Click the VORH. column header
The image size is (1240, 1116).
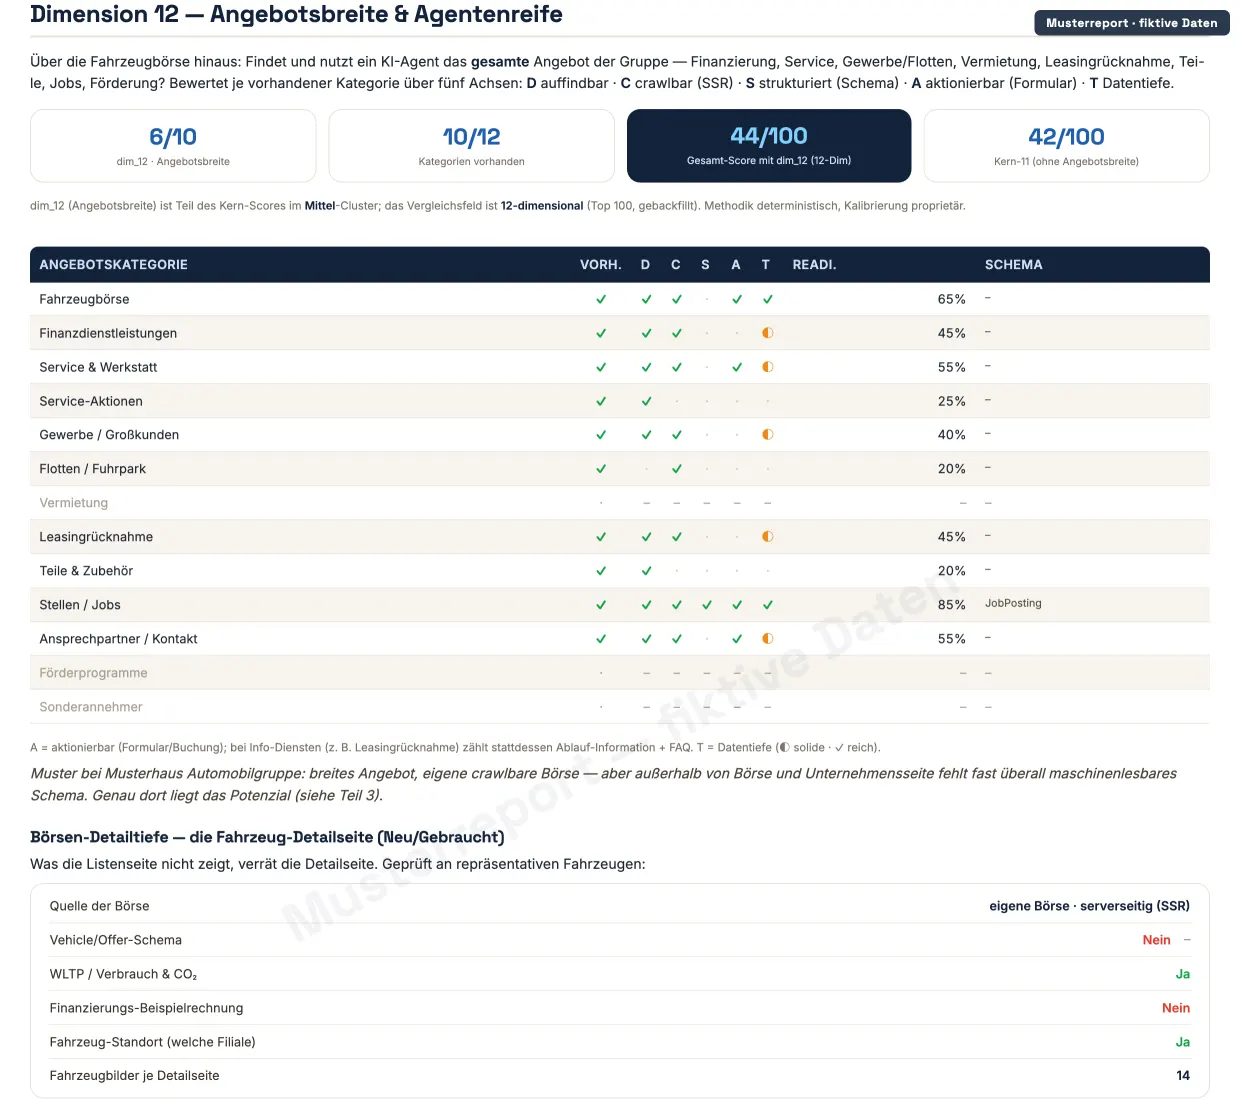pos(601,265)
